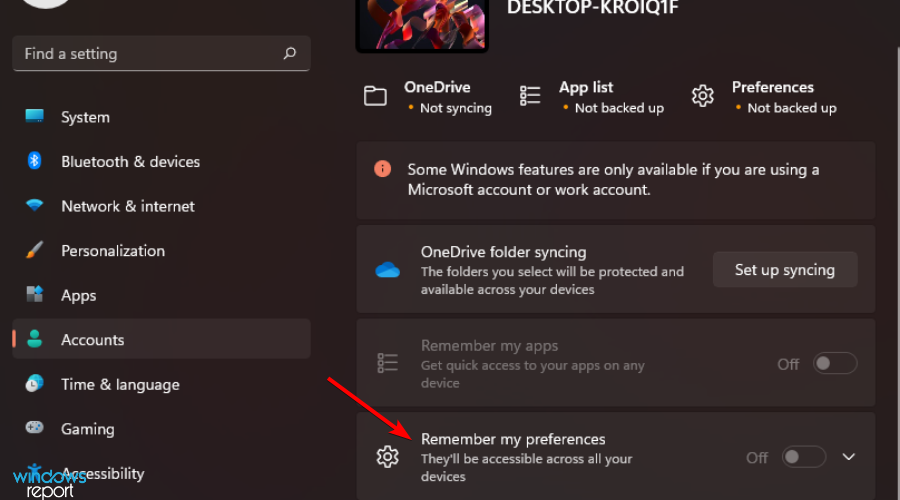Click the Set up syncing button

pyautogui.click(x=784, y=270)
